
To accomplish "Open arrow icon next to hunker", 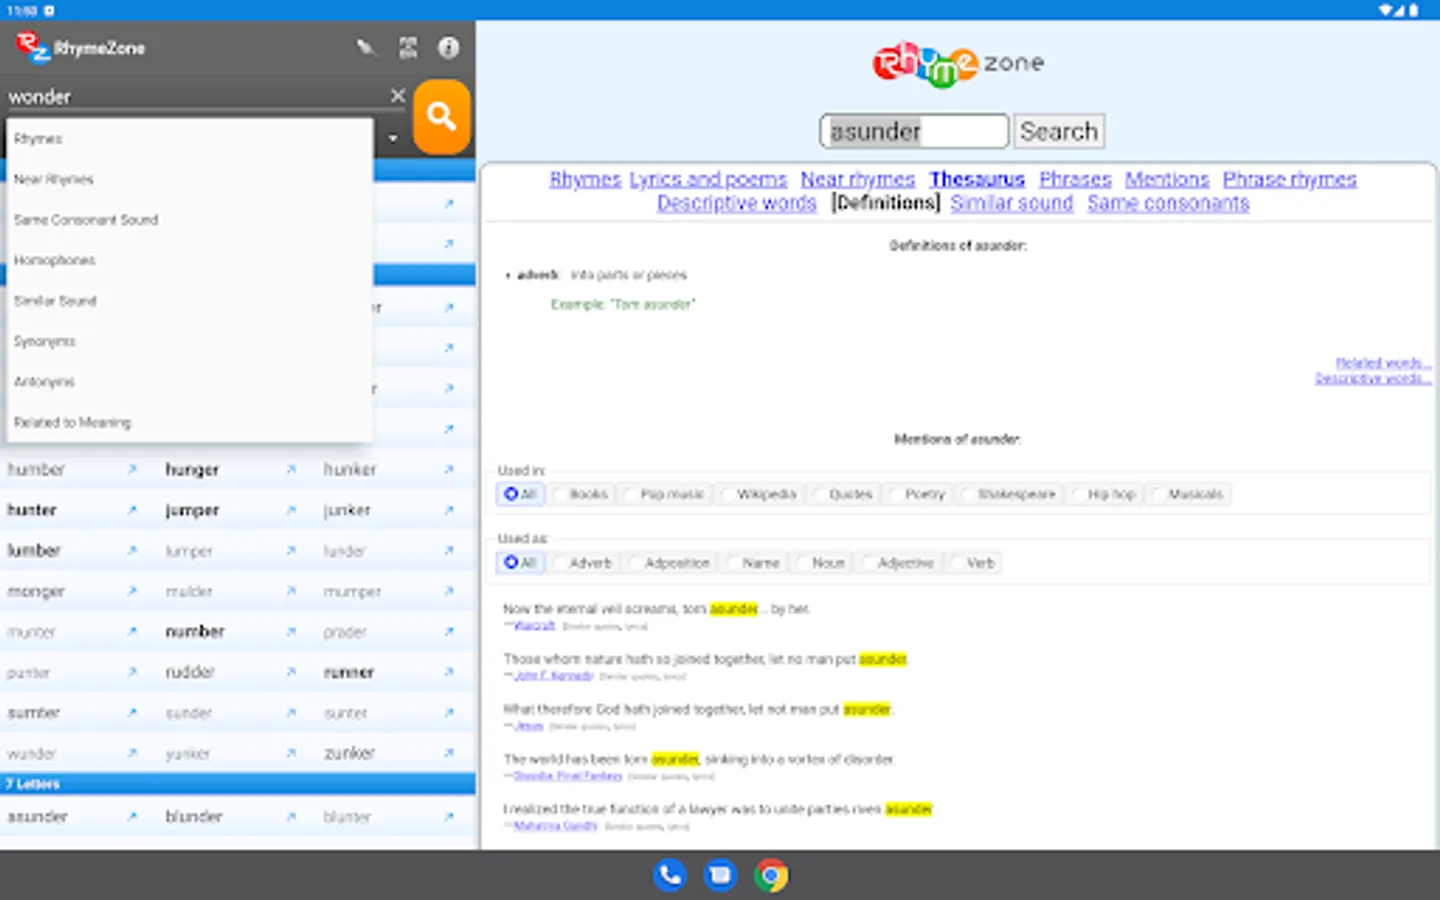I will [449, 469].
